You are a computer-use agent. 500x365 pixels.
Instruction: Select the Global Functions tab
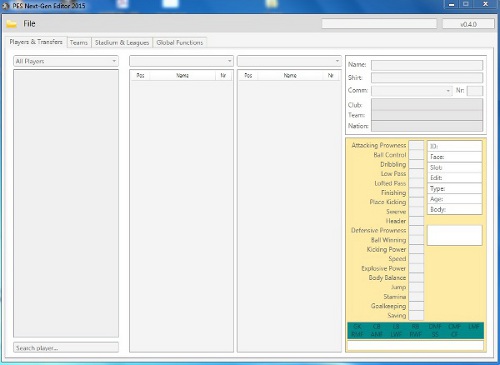(180, 43)
